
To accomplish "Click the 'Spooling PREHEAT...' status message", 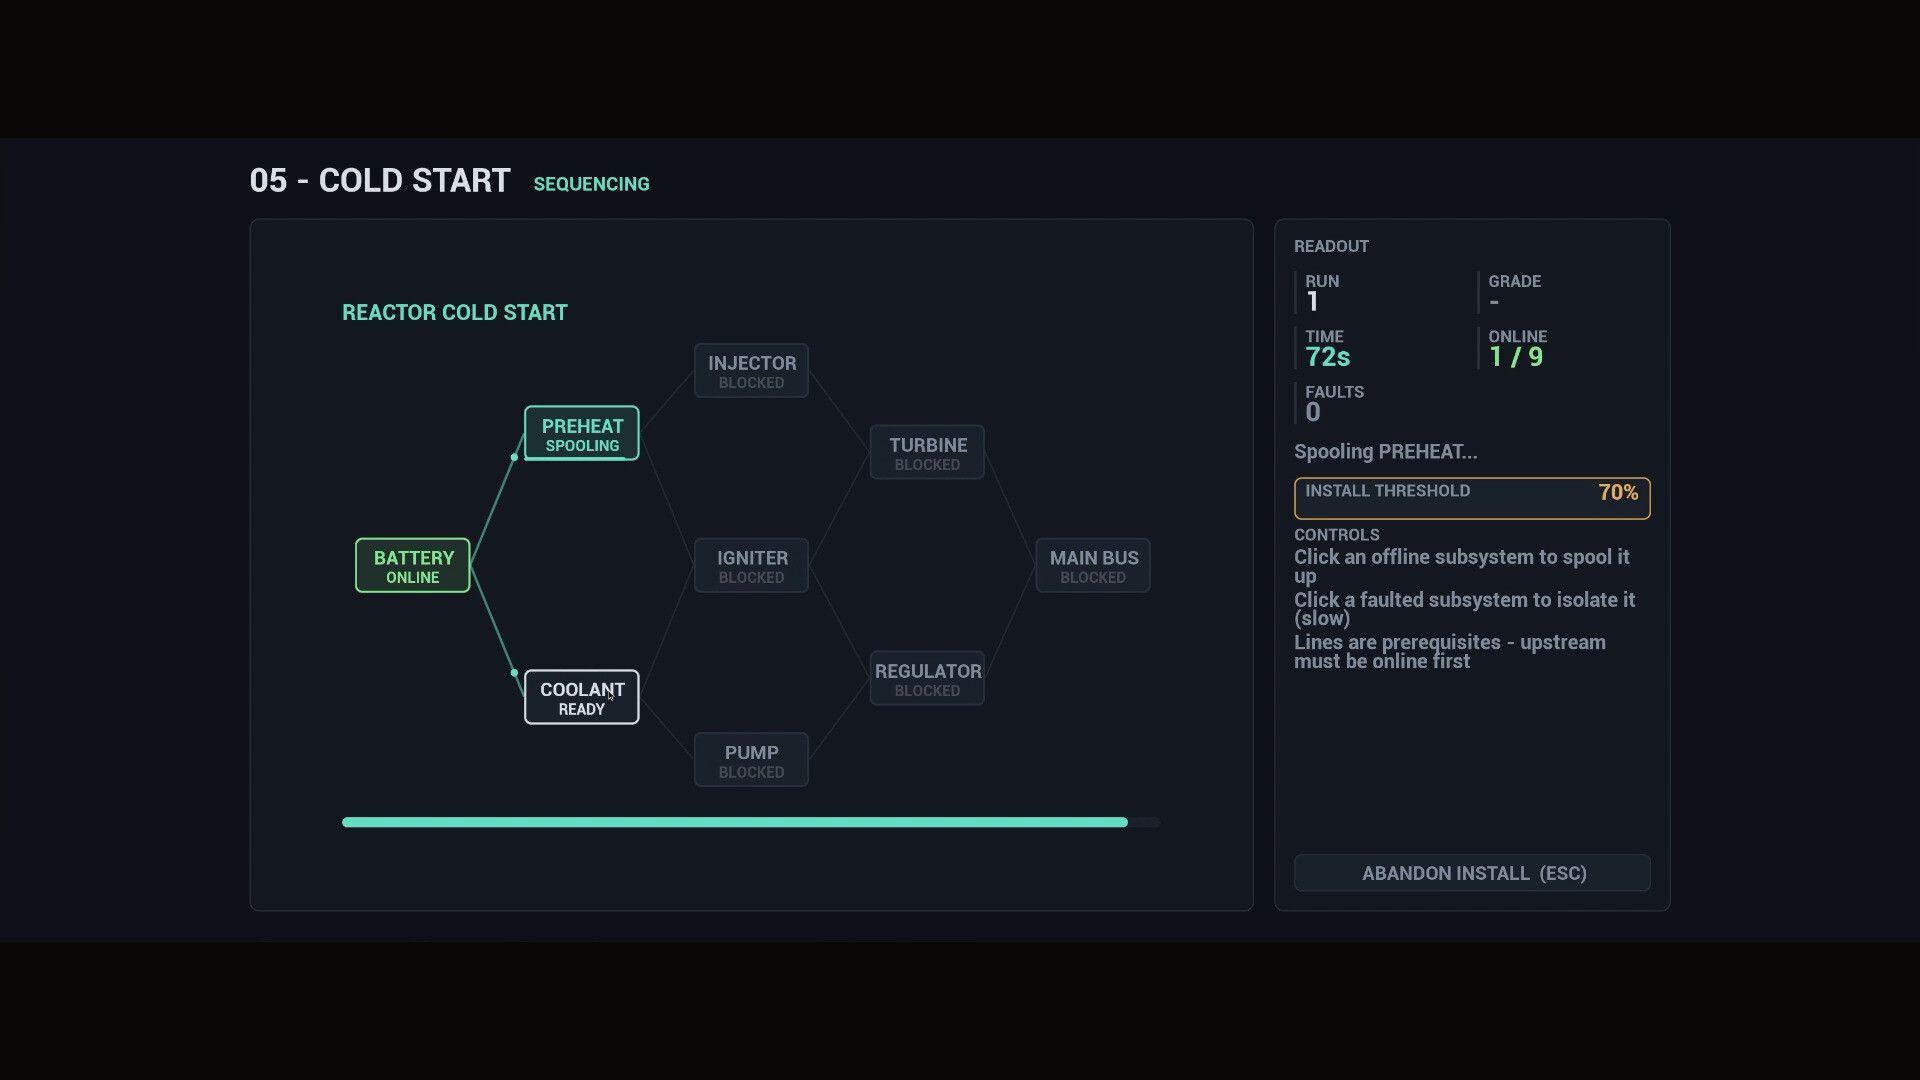I will (x=1385, y=452).
